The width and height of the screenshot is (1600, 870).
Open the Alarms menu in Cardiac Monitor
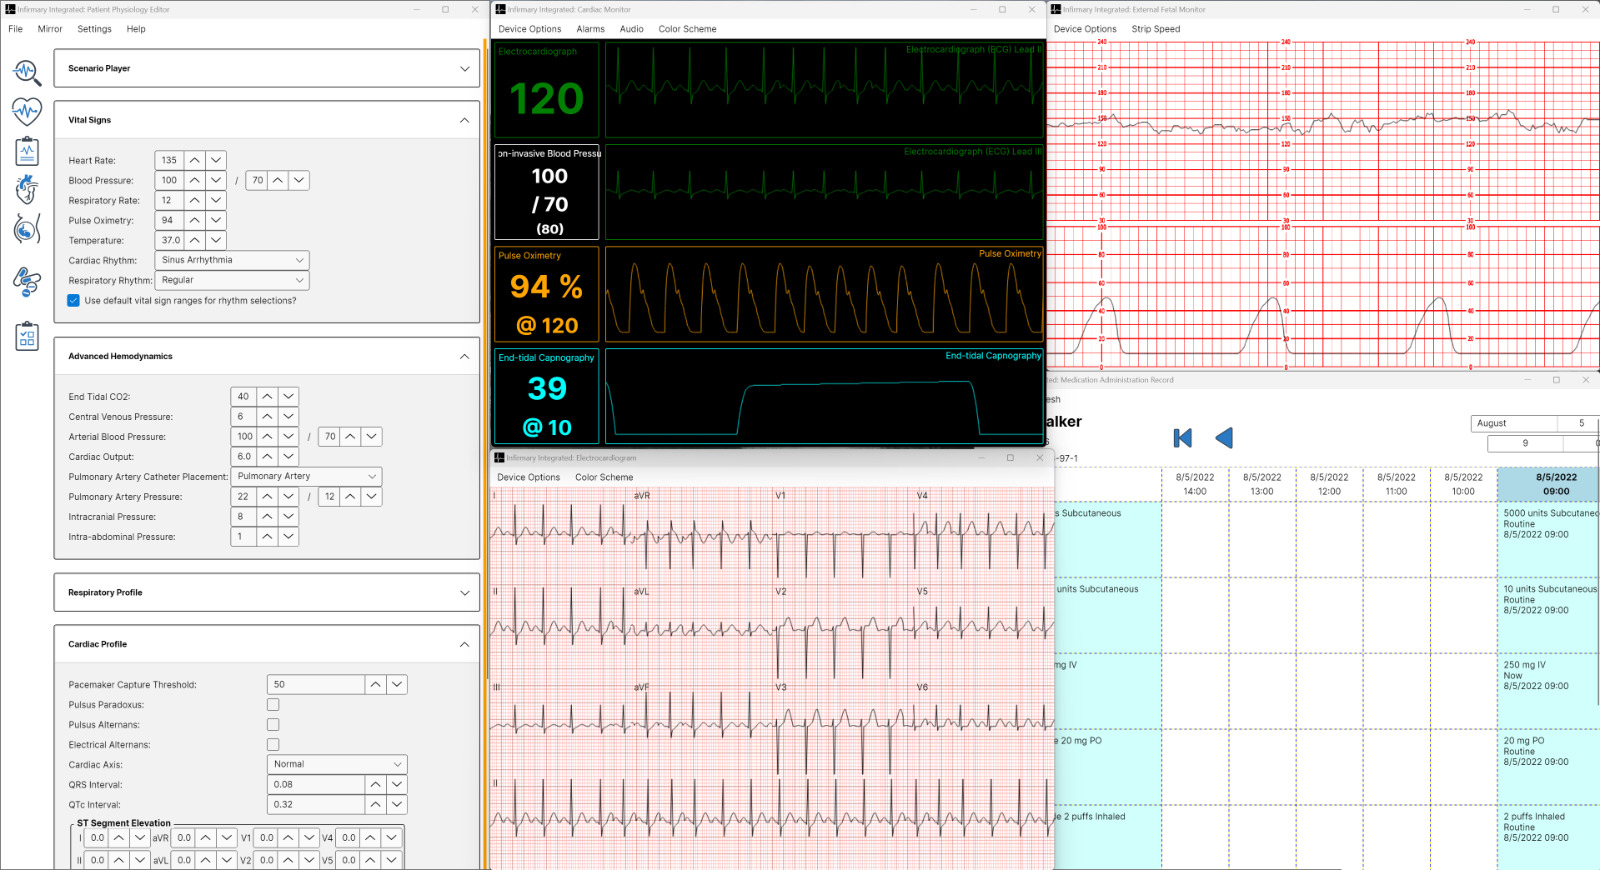[x=590, y=29]
